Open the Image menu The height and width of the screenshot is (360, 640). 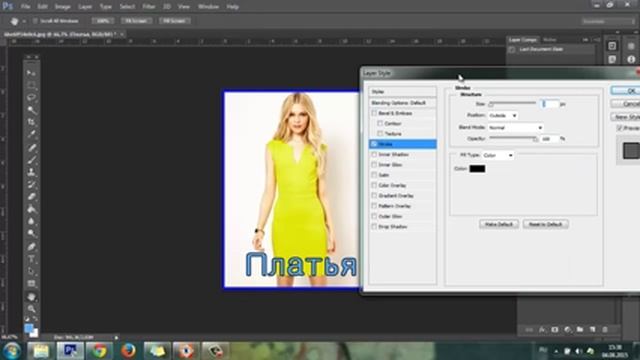62,7
